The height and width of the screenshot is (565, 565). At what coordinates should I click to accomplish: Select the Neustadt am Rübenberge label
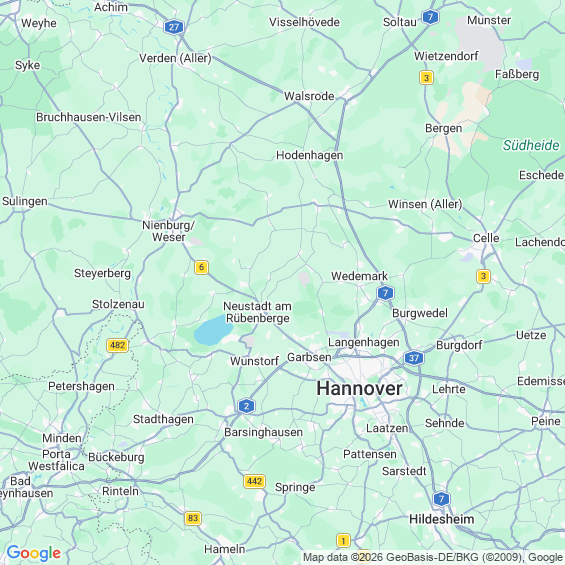(x=257, y=312)
